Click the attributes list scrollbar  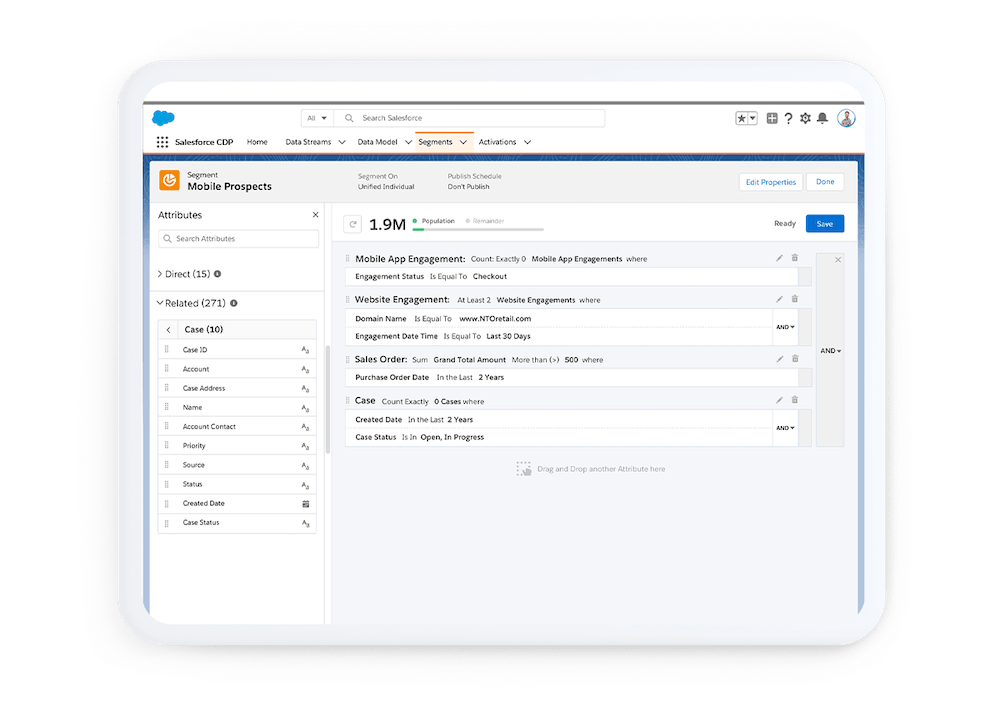coord(328,399)
